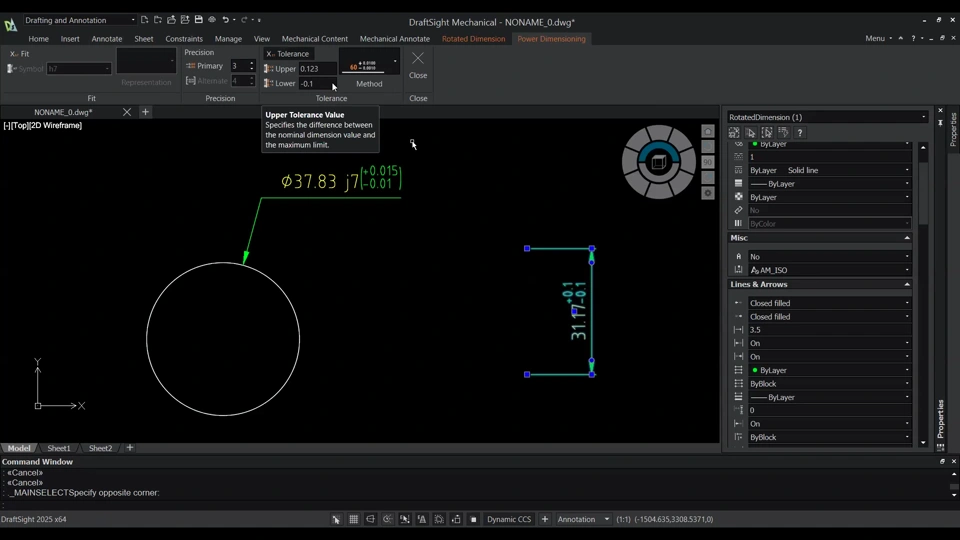Image resolution: width=960 pixels, height=540 pixels.
Task: Toggle the Grid display in status bar
Action: pyautogui.click(x=353, y=520)
